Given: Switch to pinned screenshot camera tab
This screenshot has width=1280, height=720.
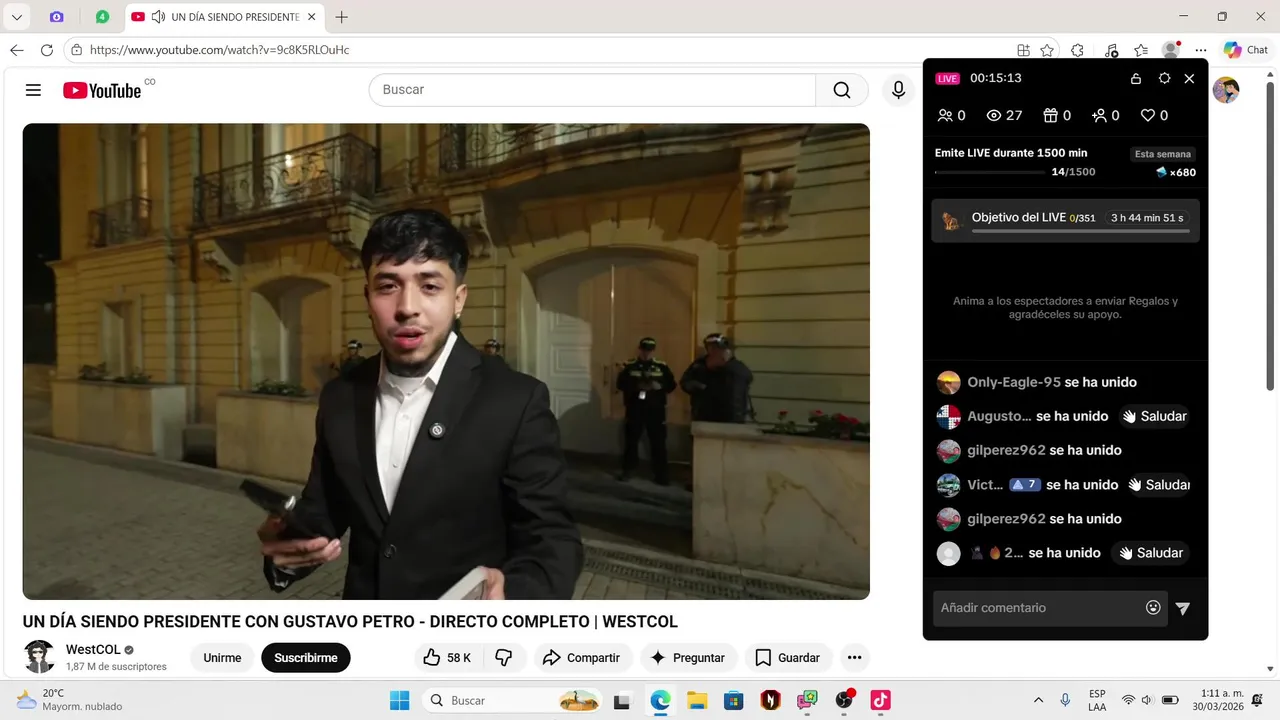Looking at the screenshot, I should point(56,17).
